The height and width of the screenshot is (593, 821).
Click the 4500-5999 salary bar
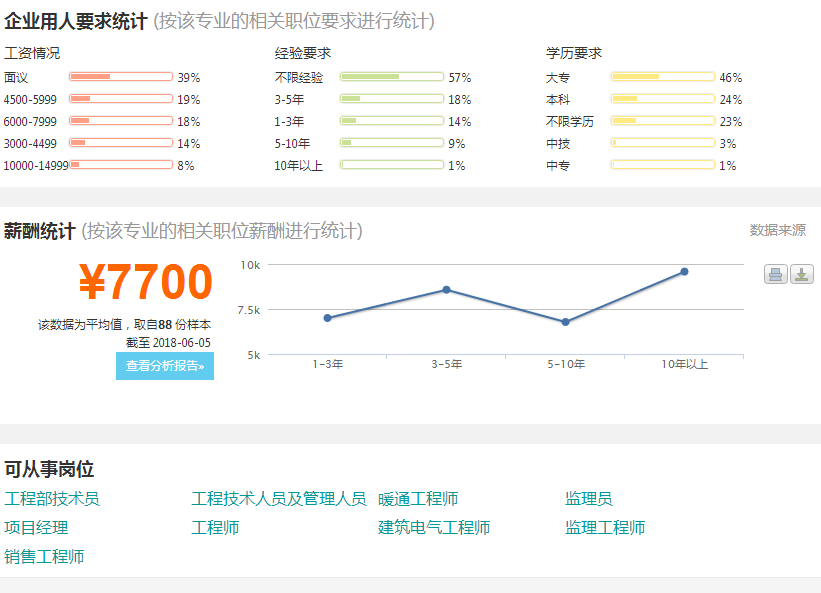(x=121, y=99)
